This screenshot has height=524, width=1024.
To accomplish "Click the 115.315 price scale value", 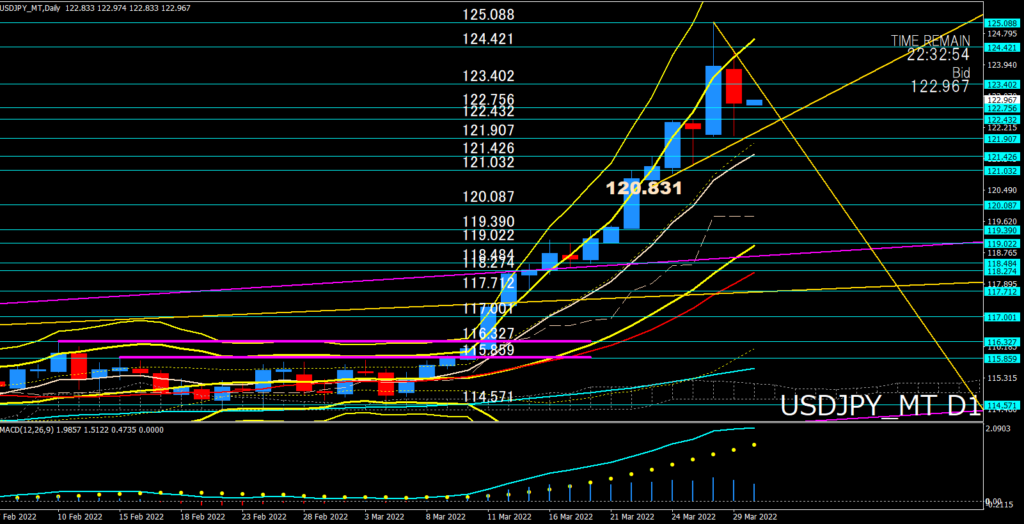I will tap(1002, 378).
